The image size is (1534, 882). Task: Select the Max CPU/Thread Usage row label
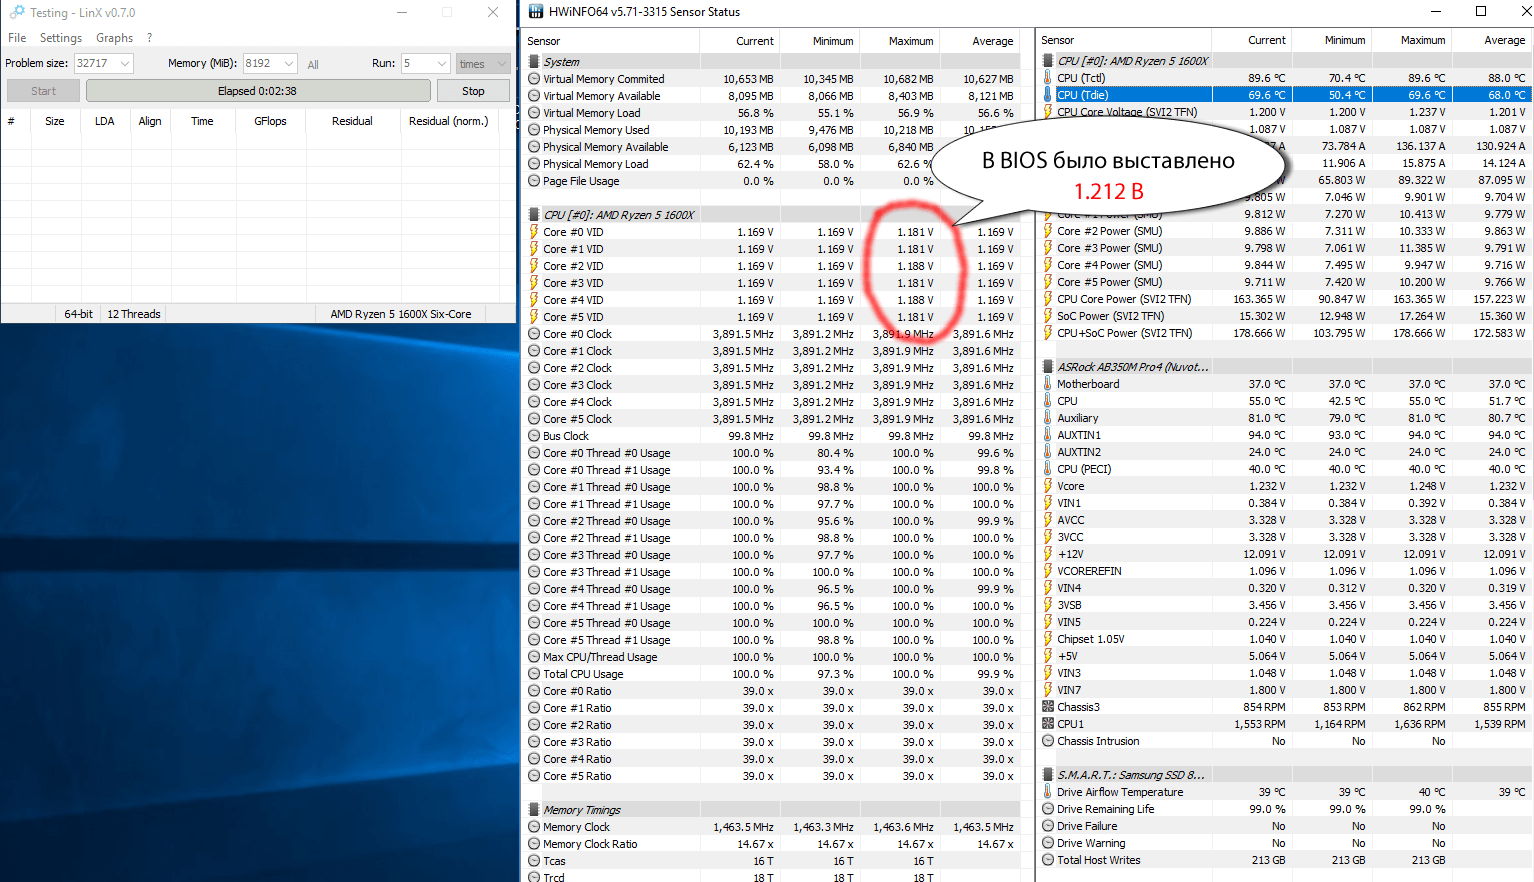click(x=600, y=657)
